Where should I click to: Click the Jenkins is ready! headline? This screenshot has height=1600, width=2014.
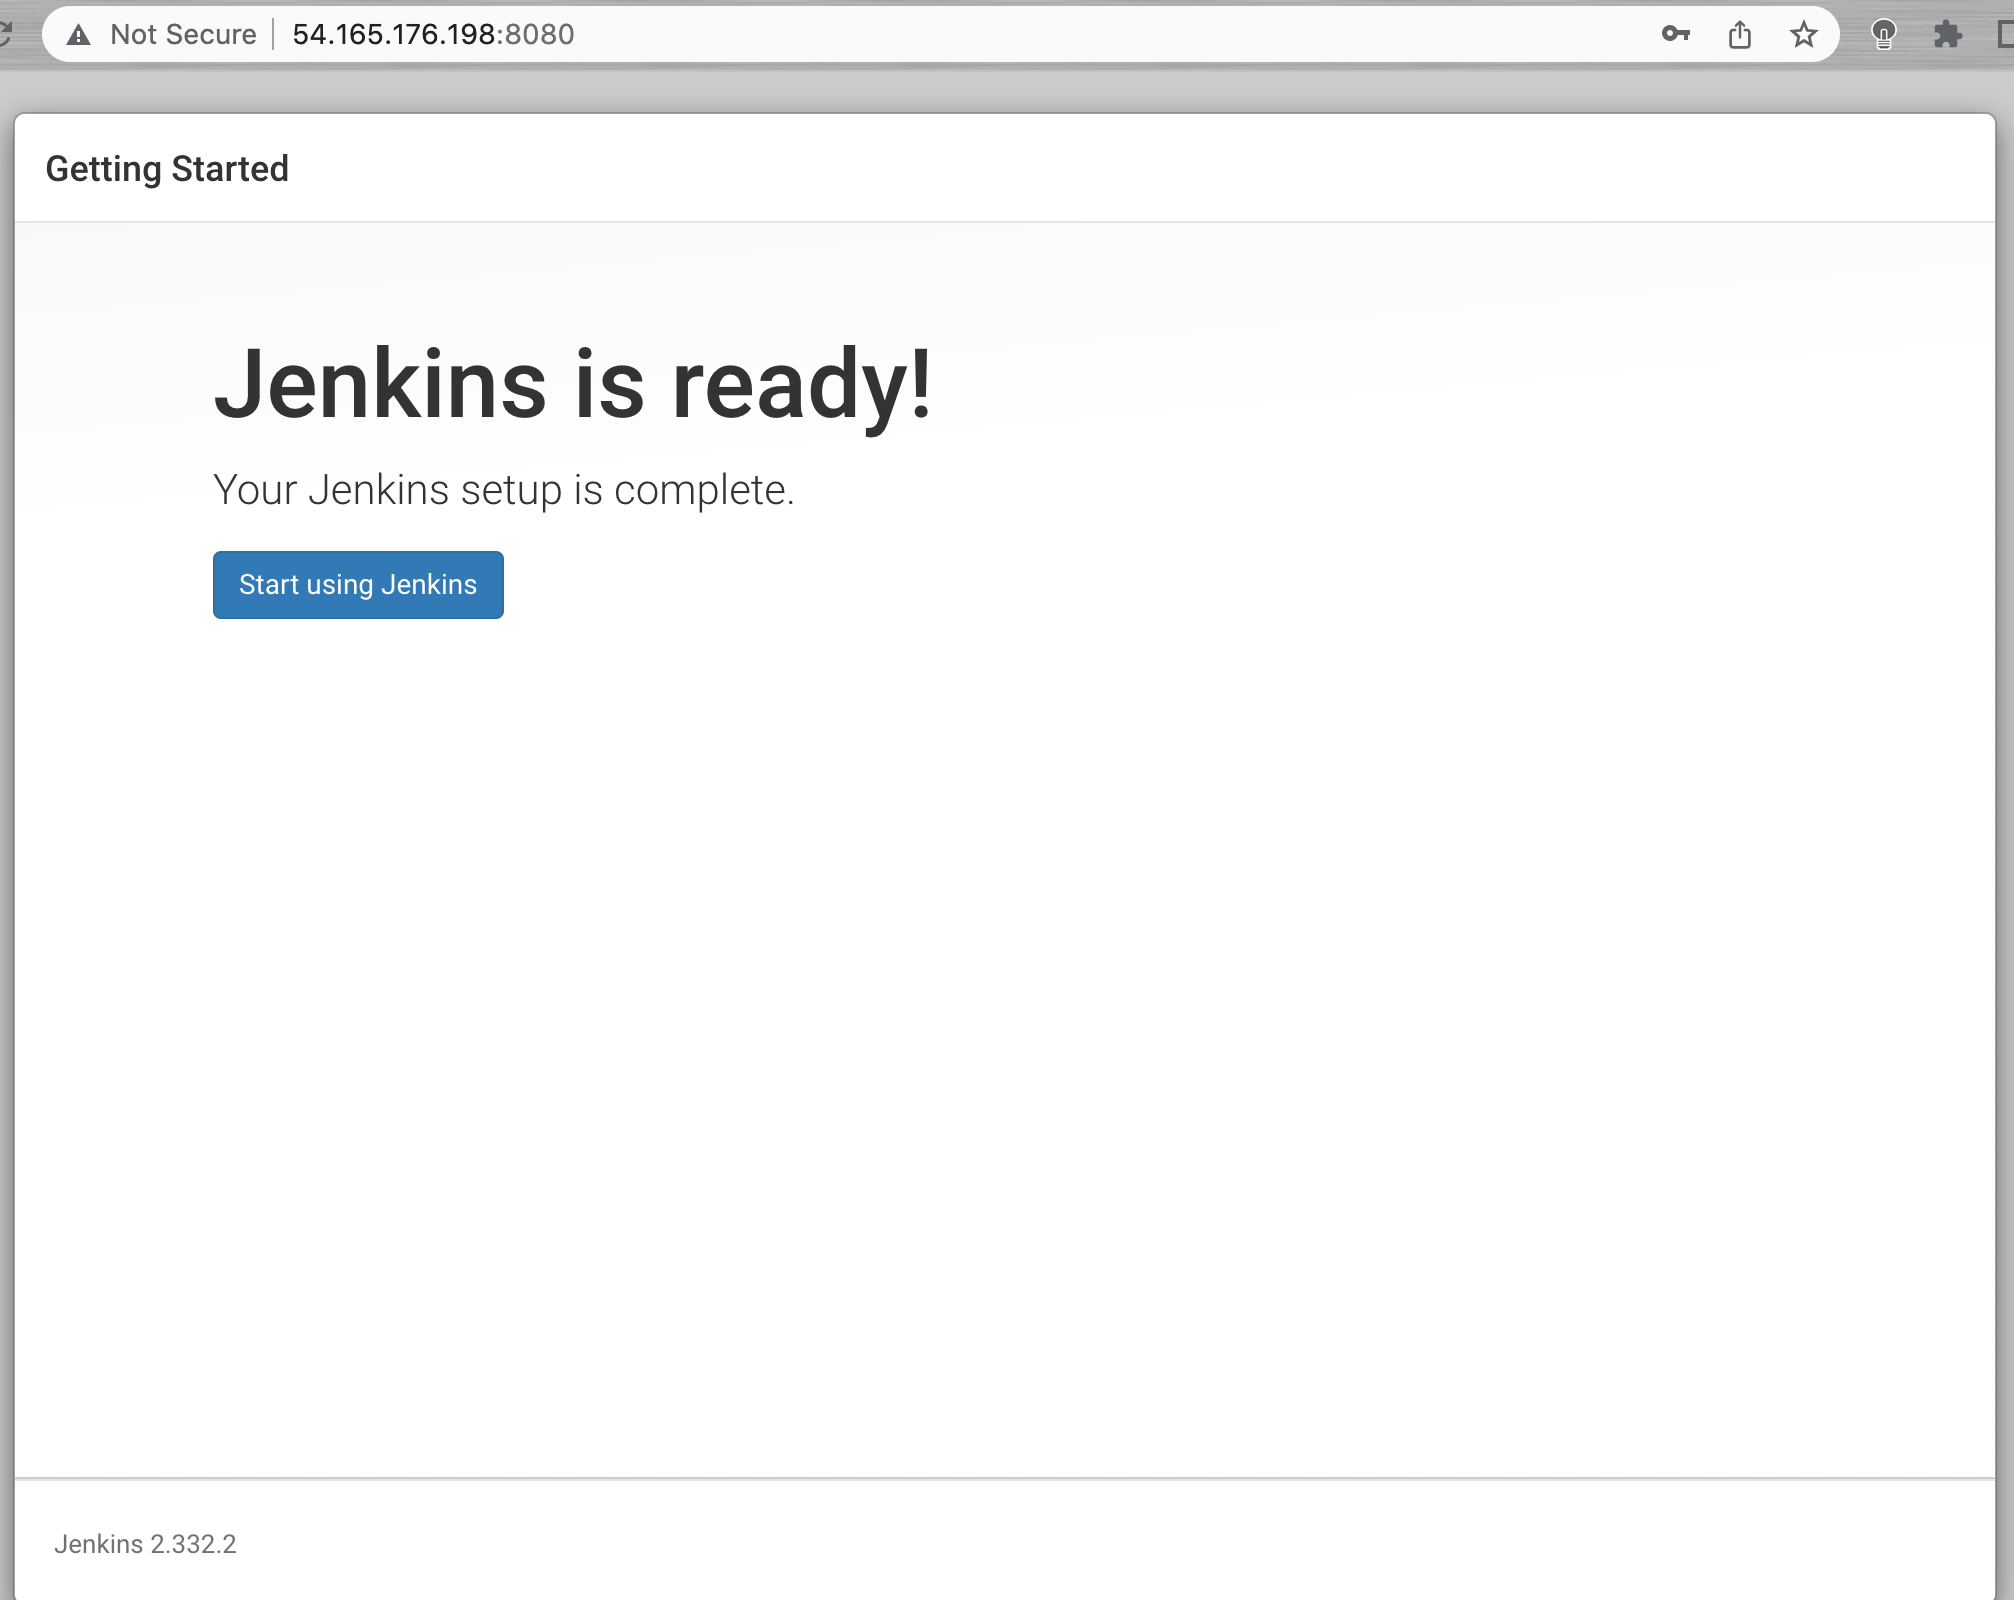coord(573,385)
